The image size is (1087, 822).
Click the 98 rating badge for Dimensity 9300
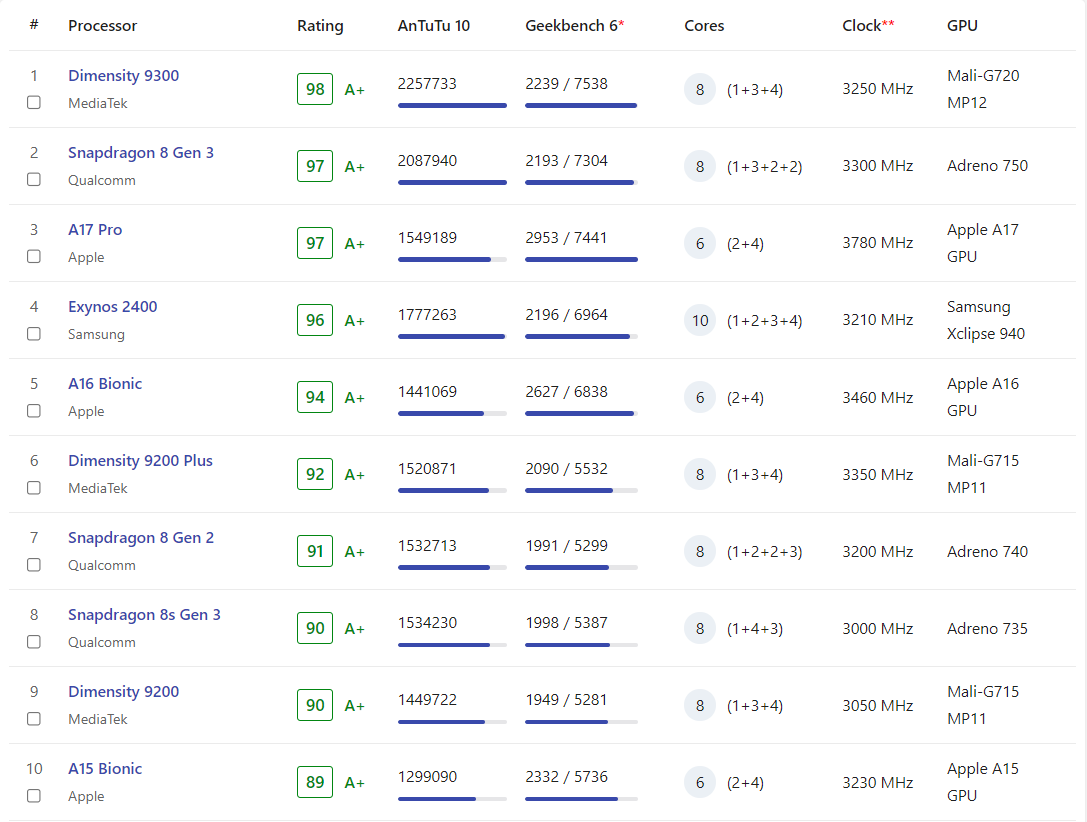pyautogui.click(x=315, y=89)
